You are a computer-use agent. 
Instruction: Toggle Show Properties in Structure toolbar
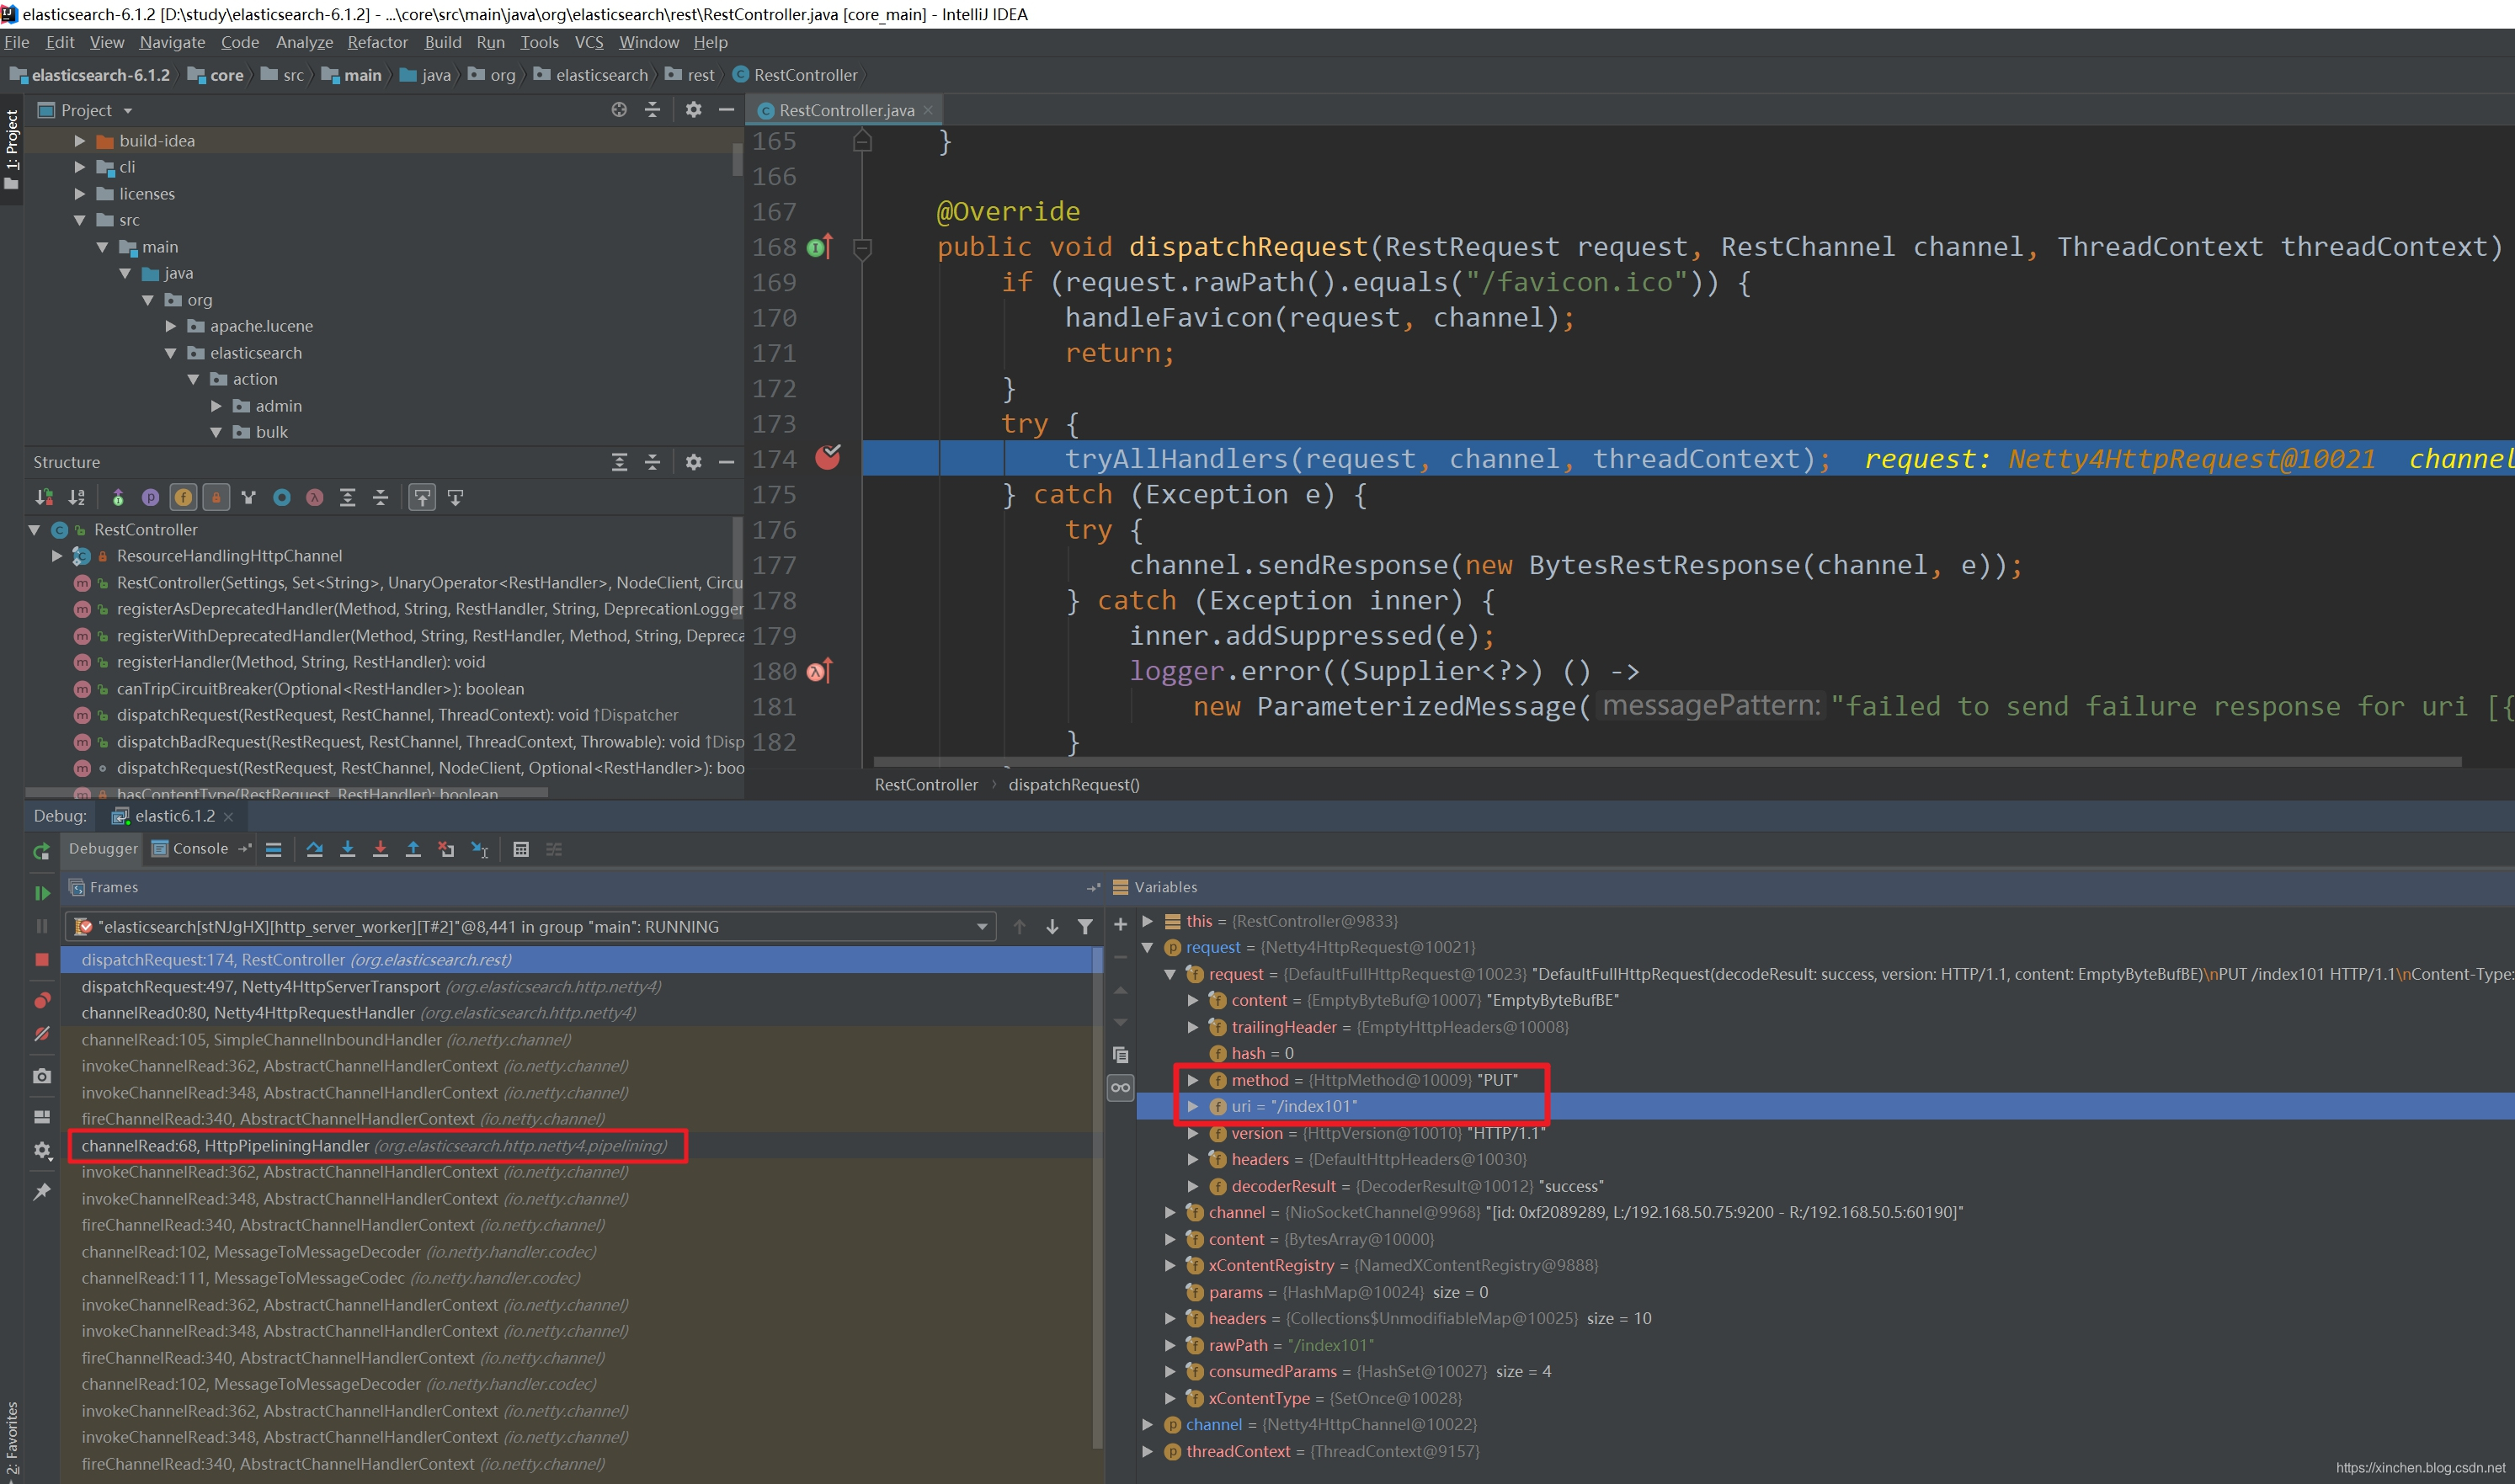(151, 497)
